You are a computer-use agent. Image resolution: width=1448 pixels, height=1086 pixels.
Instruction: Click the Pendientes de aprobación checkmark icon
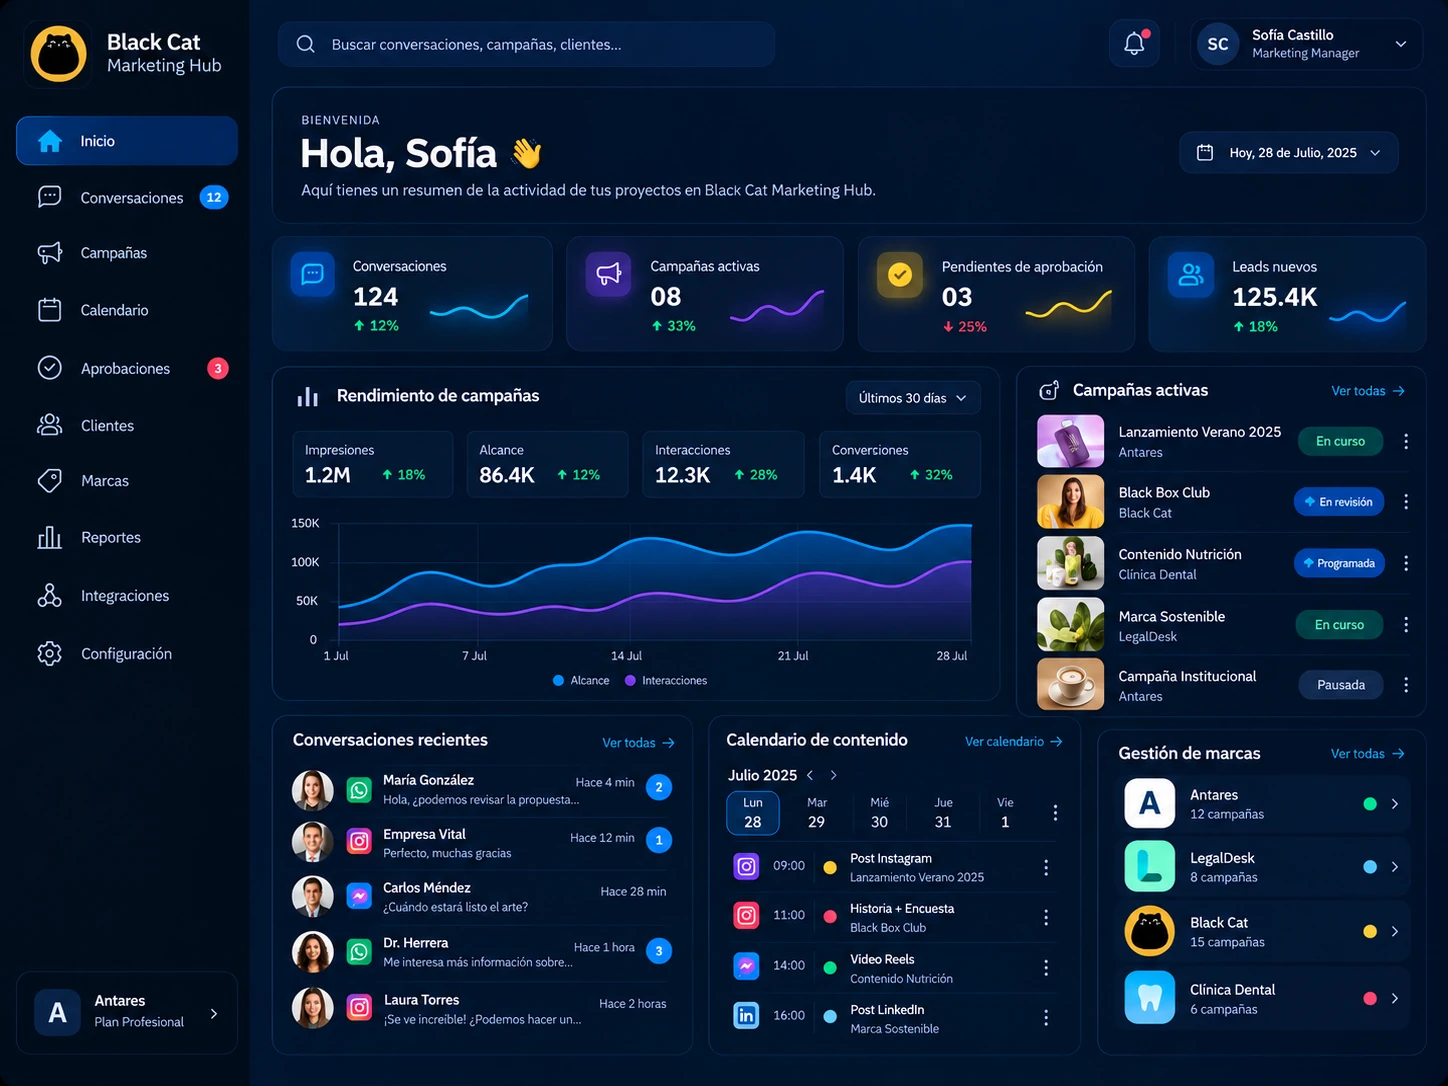coord(900,275)
